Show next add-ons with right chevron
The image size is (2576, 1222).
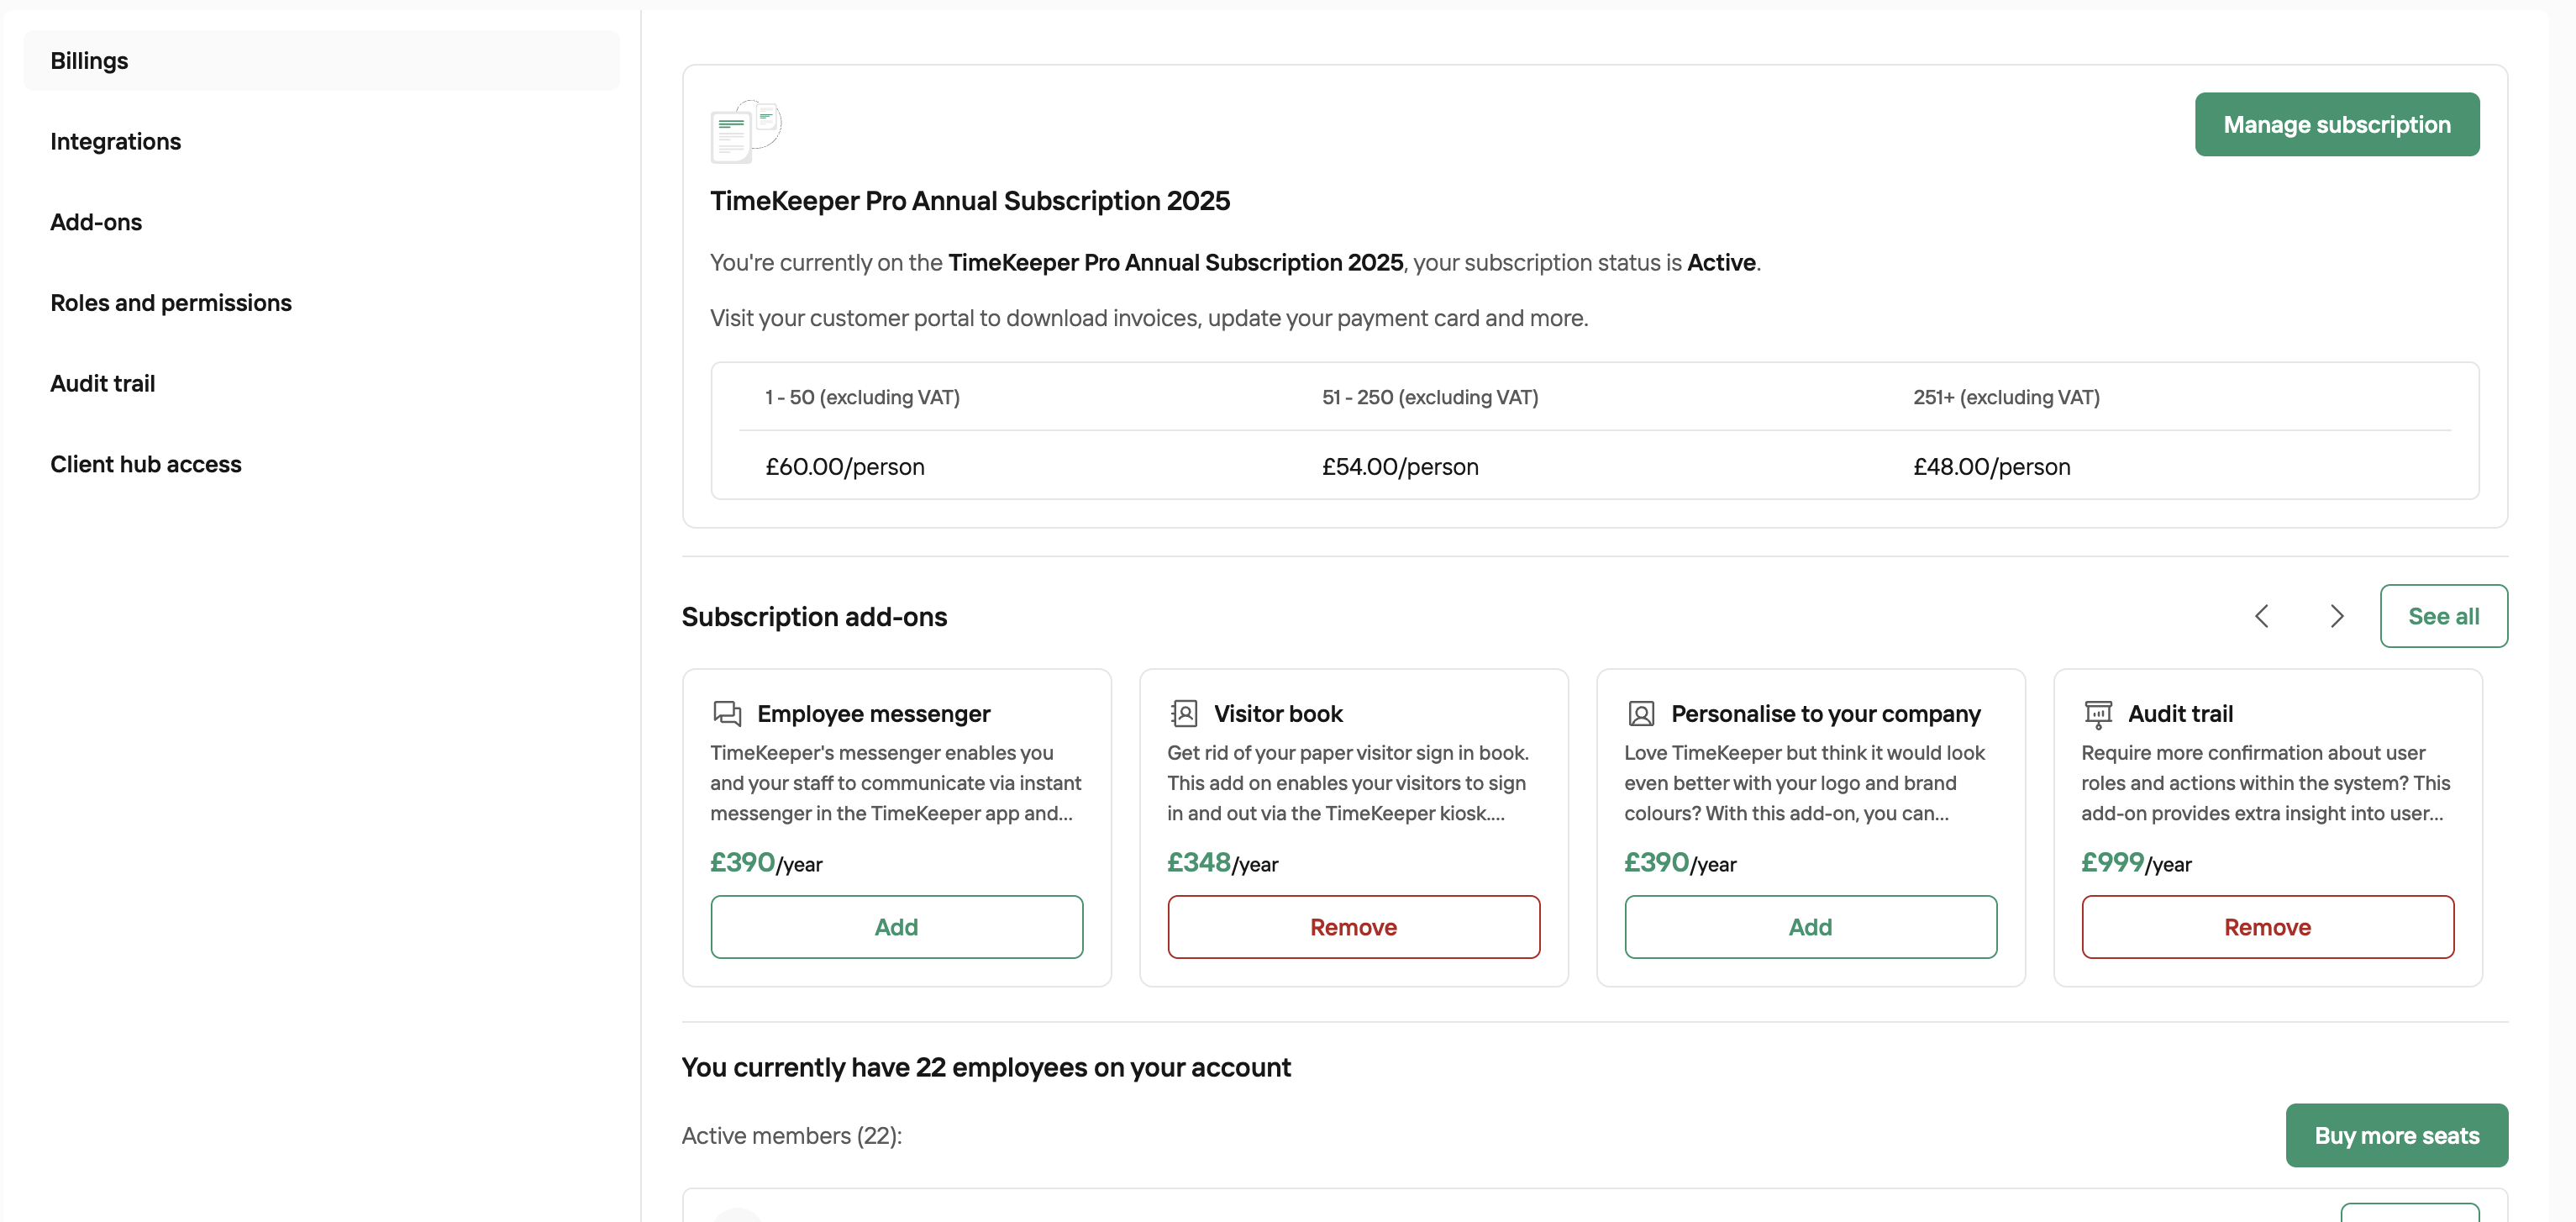(2336, 616)
